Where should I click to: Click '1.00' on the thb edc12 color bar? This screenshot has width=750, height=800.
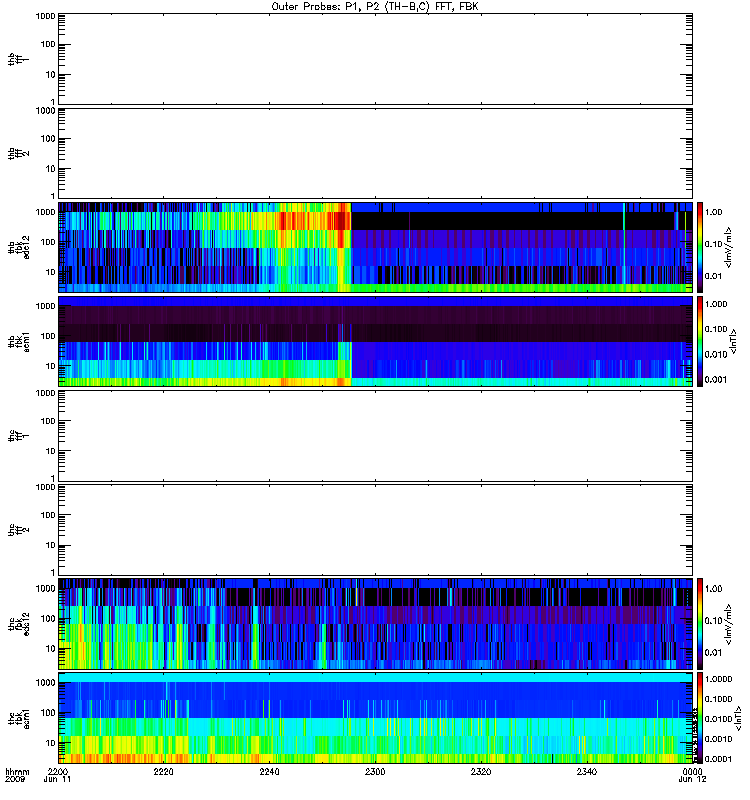click(x=714, y=212)
